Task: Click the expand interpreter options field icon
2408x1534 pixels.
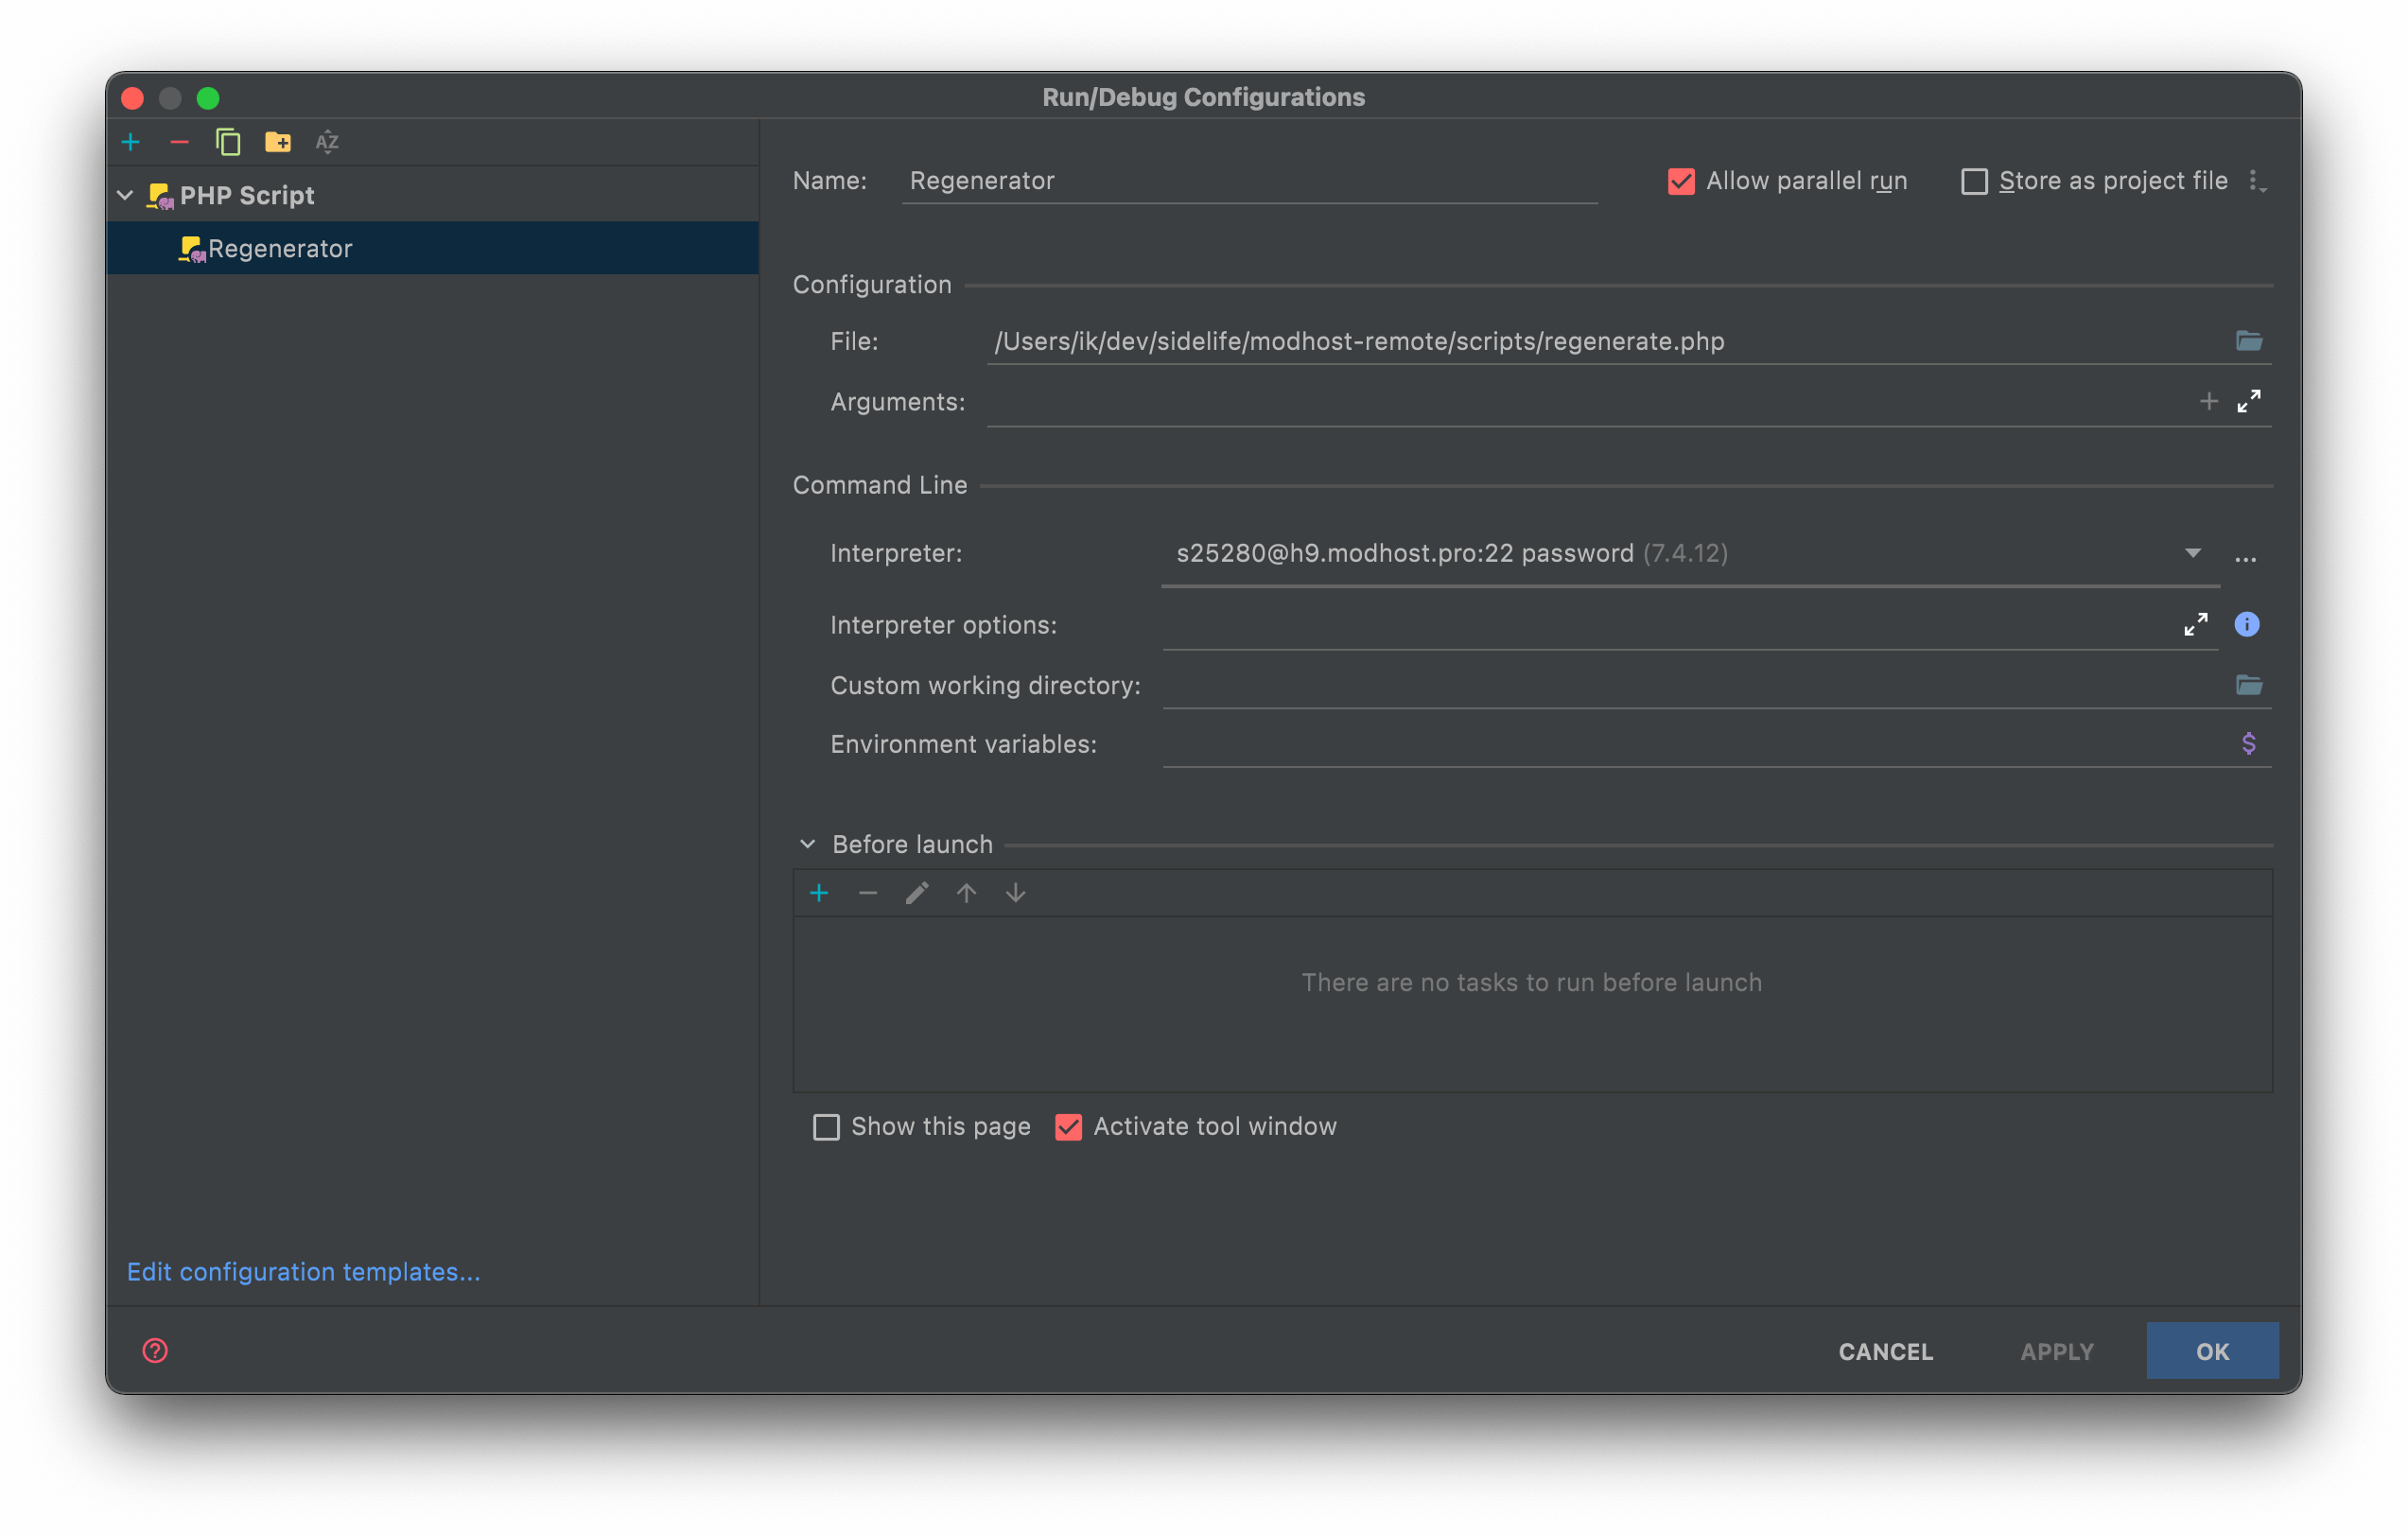Action: click(2195, 623)
